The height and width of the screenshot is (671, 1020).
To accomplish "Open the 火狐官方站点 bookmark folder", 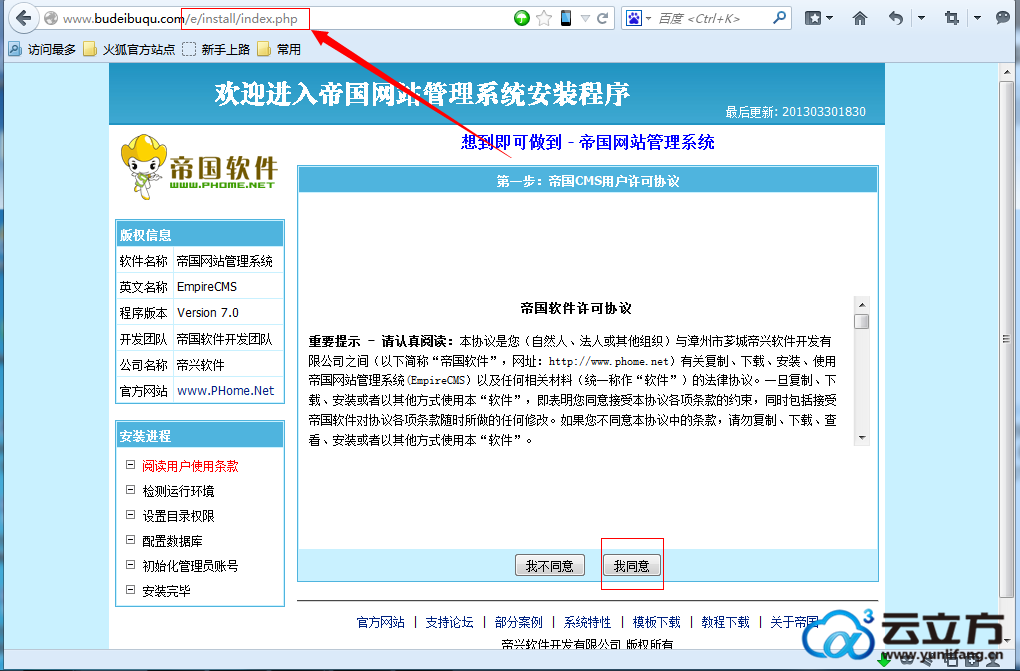I will 129,49.
